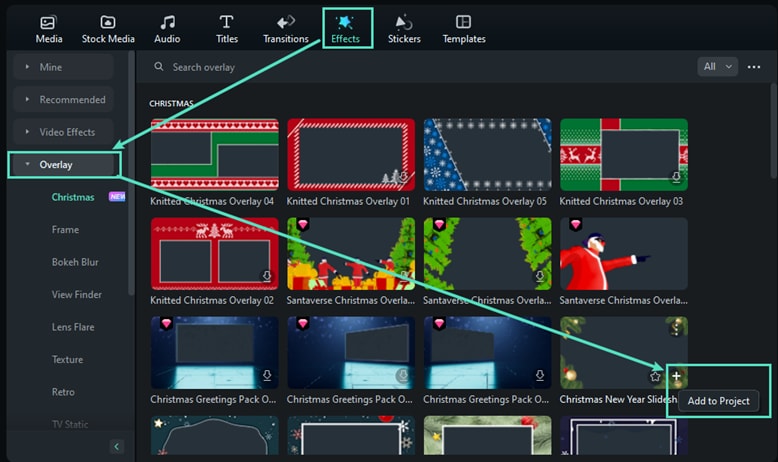
Task: Download the first Christmas Greetings Pack overlay
Action: pyautogui.click(x=267, y=375)
